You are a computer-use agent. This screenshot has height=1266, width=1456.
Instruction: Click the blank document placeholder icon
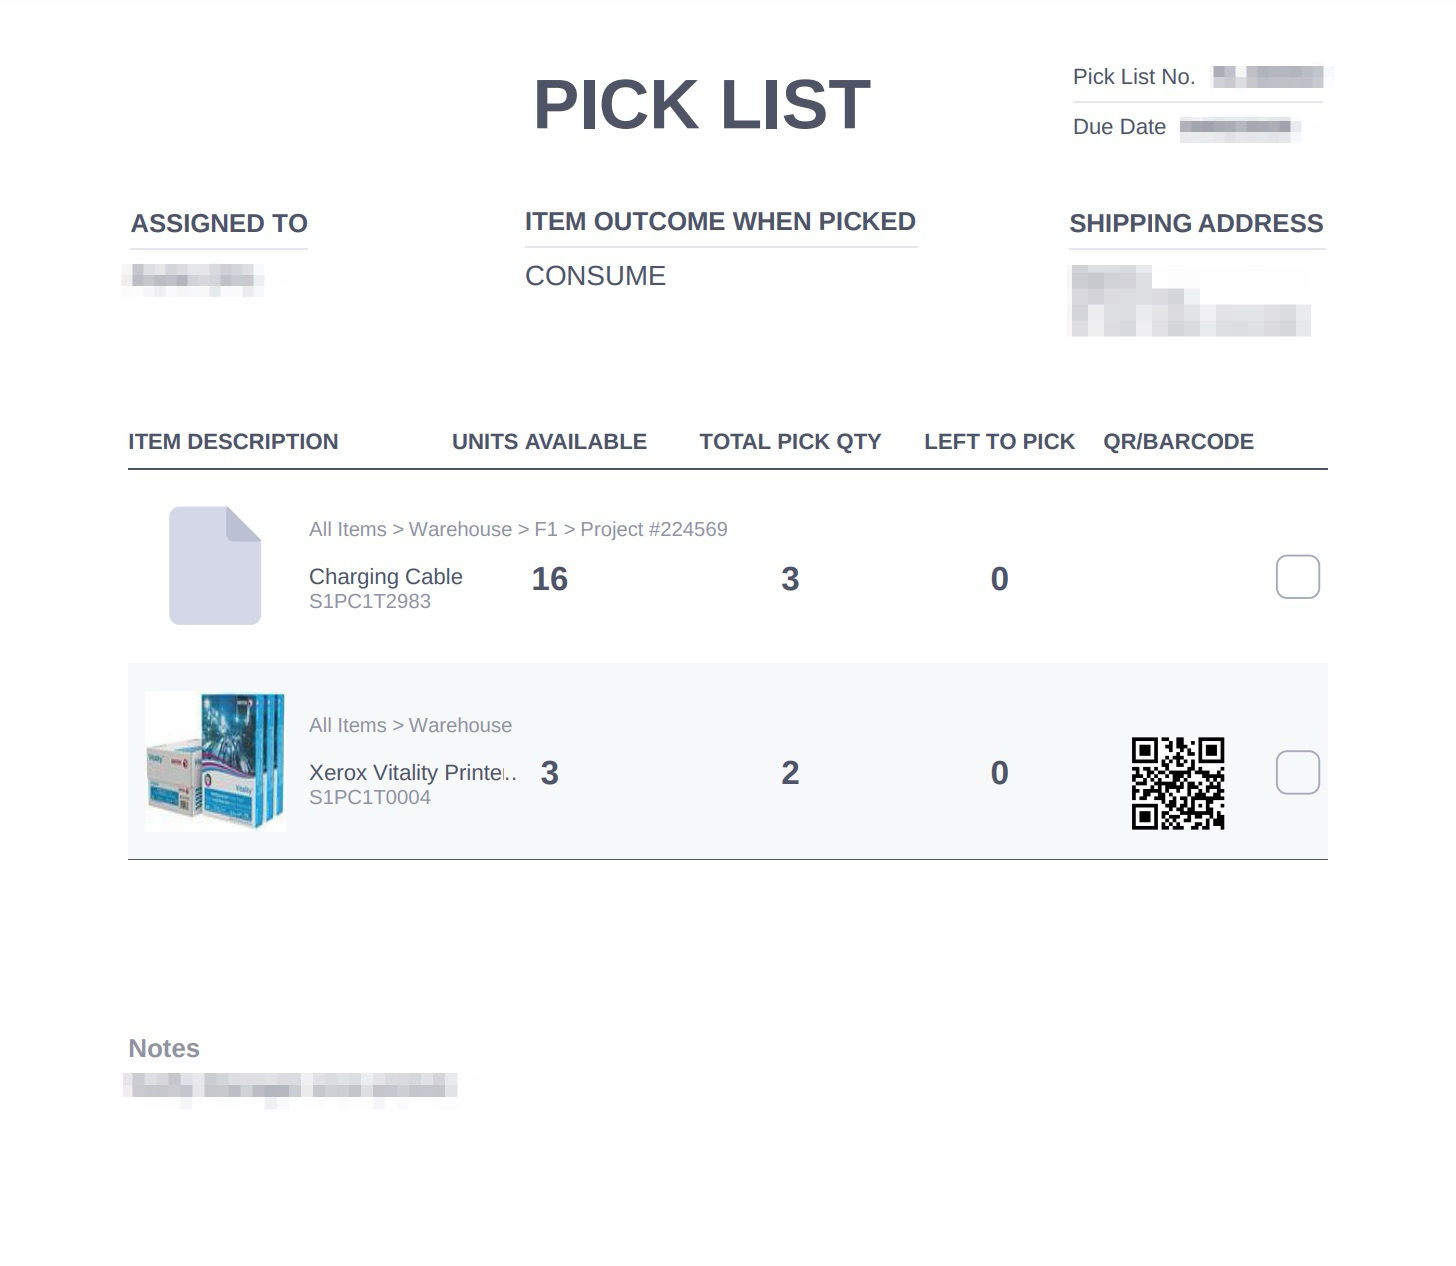tap(215, 566)
